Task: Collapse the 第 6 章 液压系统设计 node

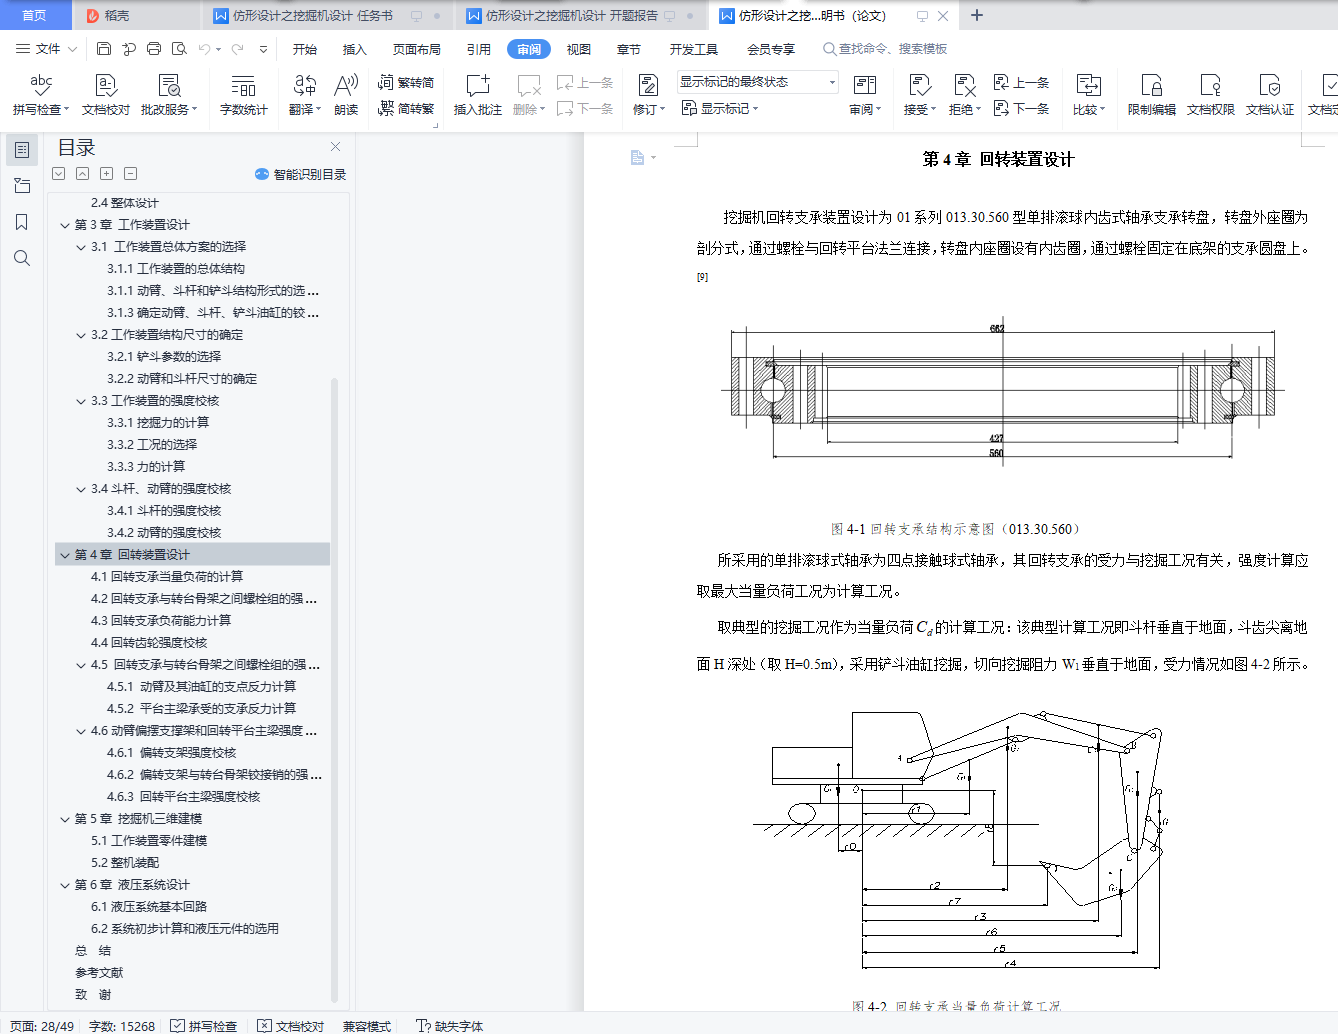Action: coord(65,885)
